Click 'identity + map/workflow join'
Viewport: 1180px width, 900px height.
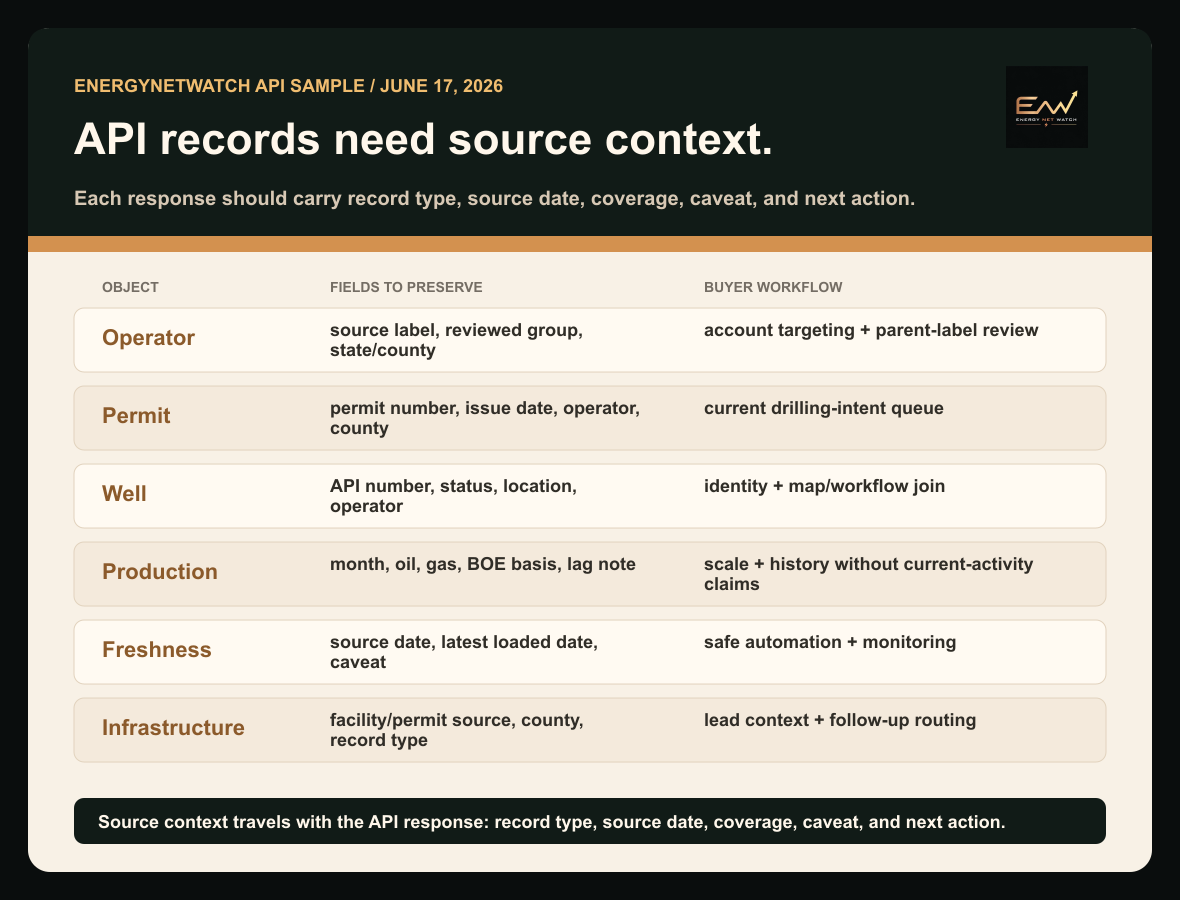coord(824,486)
